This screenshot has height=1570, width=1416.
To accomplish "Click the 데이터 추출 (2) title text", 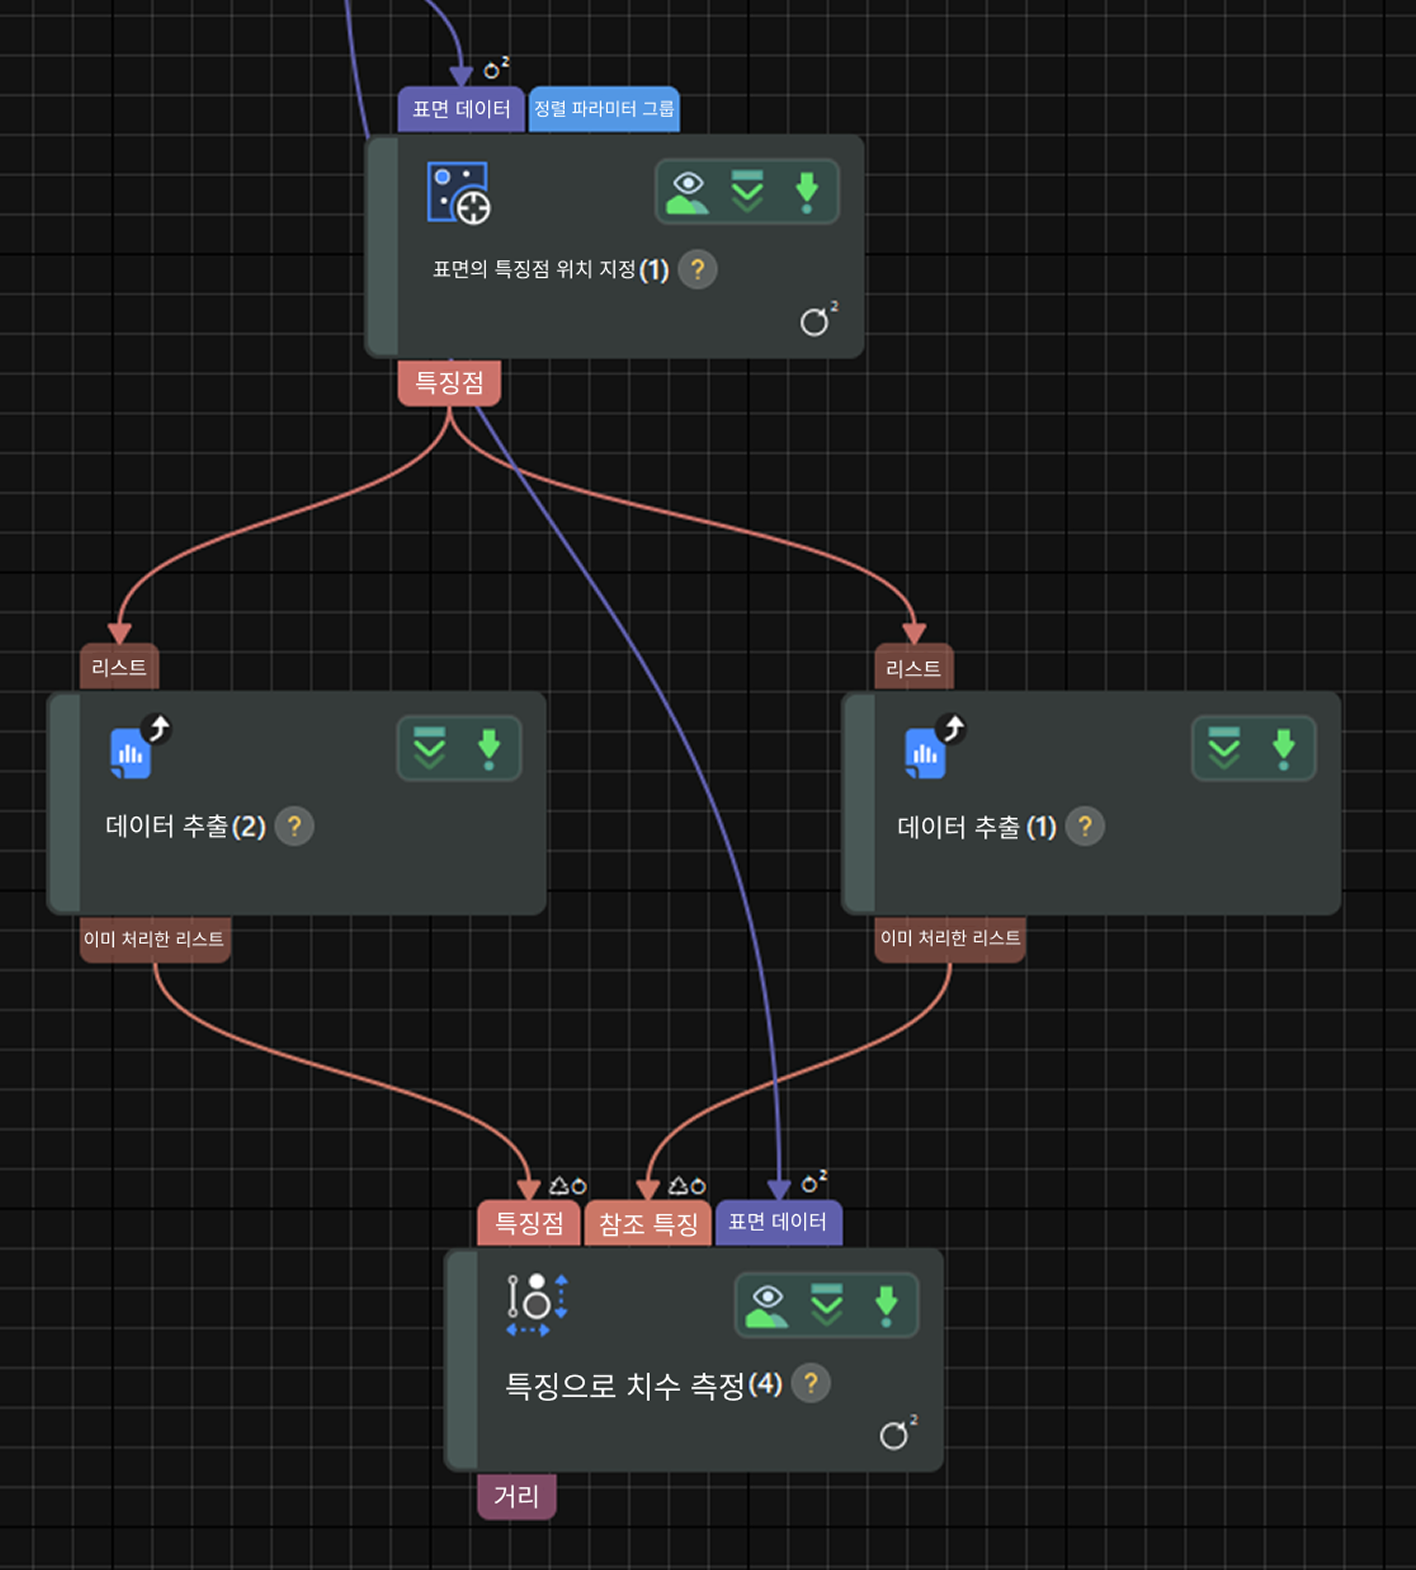I will 185,826.
